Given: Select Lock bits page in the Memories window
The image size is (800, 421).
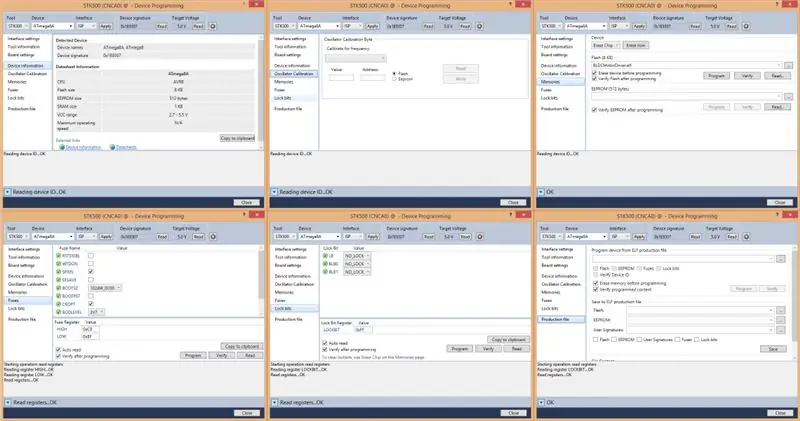Looking at the screenshot, I should click(549, 98).
